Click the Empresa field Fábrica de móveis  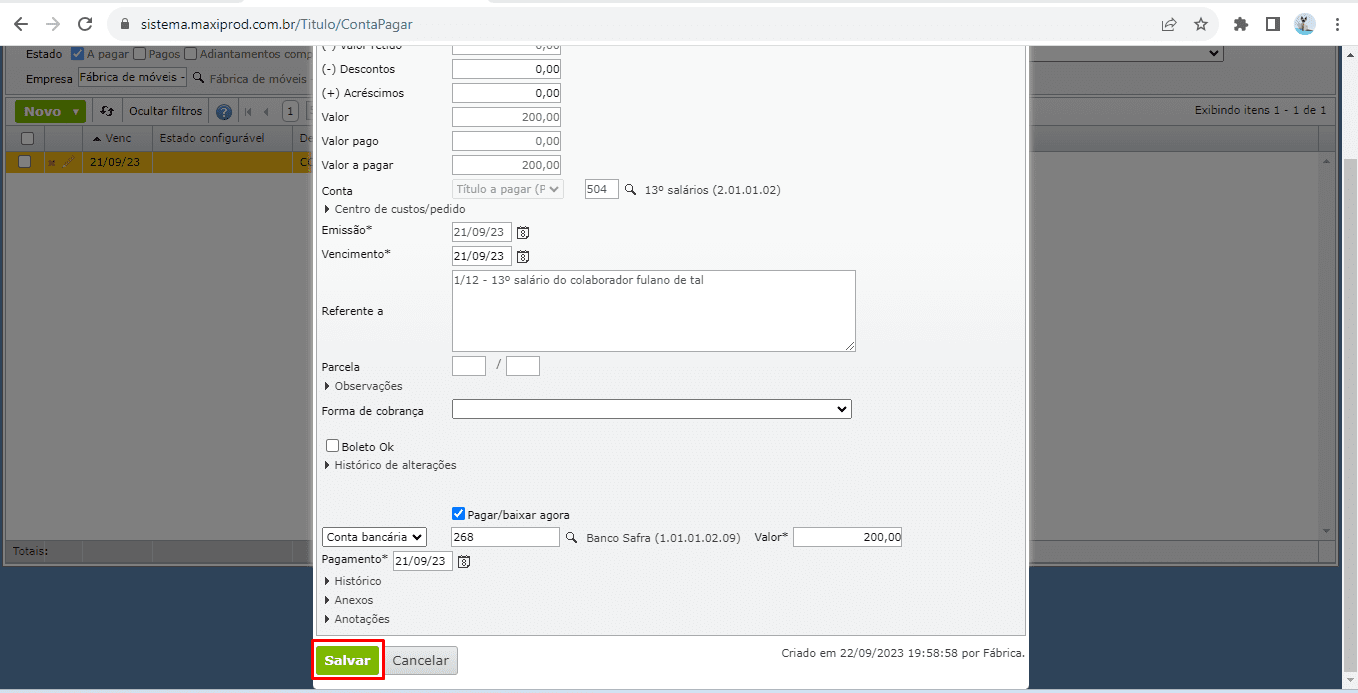tap(133, 77)
